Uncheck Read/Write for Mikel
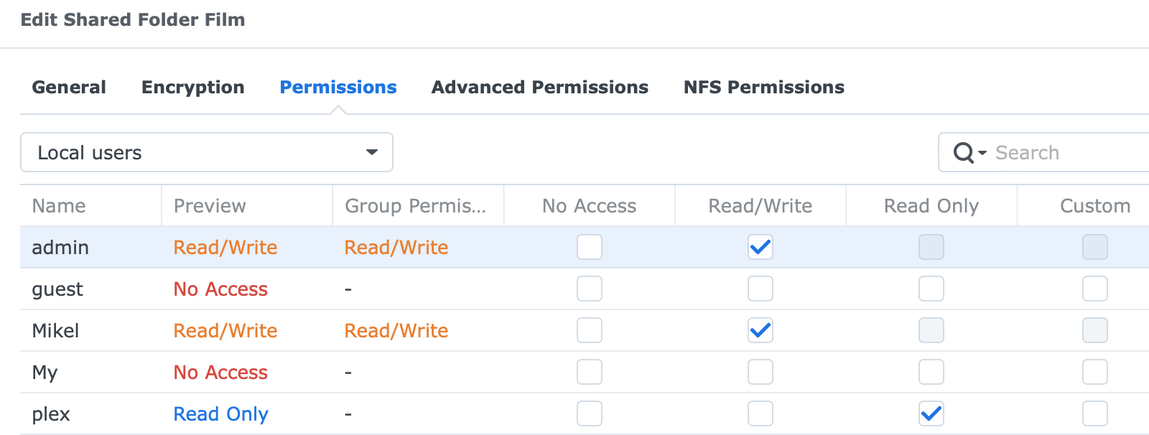 coord(760,331)
